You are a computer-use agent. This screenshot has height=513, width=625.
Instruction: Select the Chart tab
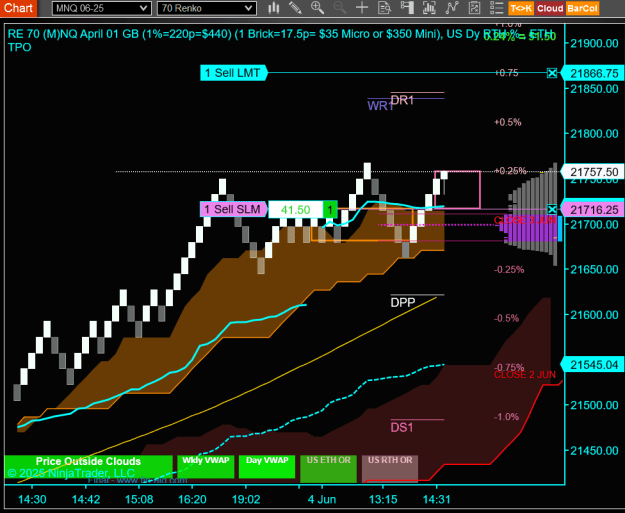pos(18,8)
